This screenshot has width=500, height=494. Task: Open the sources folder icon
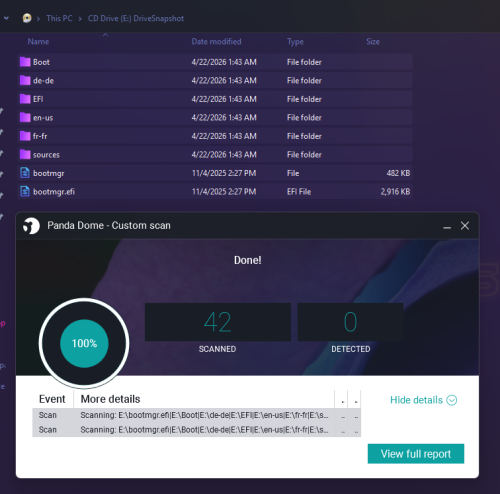click(25, 154)
